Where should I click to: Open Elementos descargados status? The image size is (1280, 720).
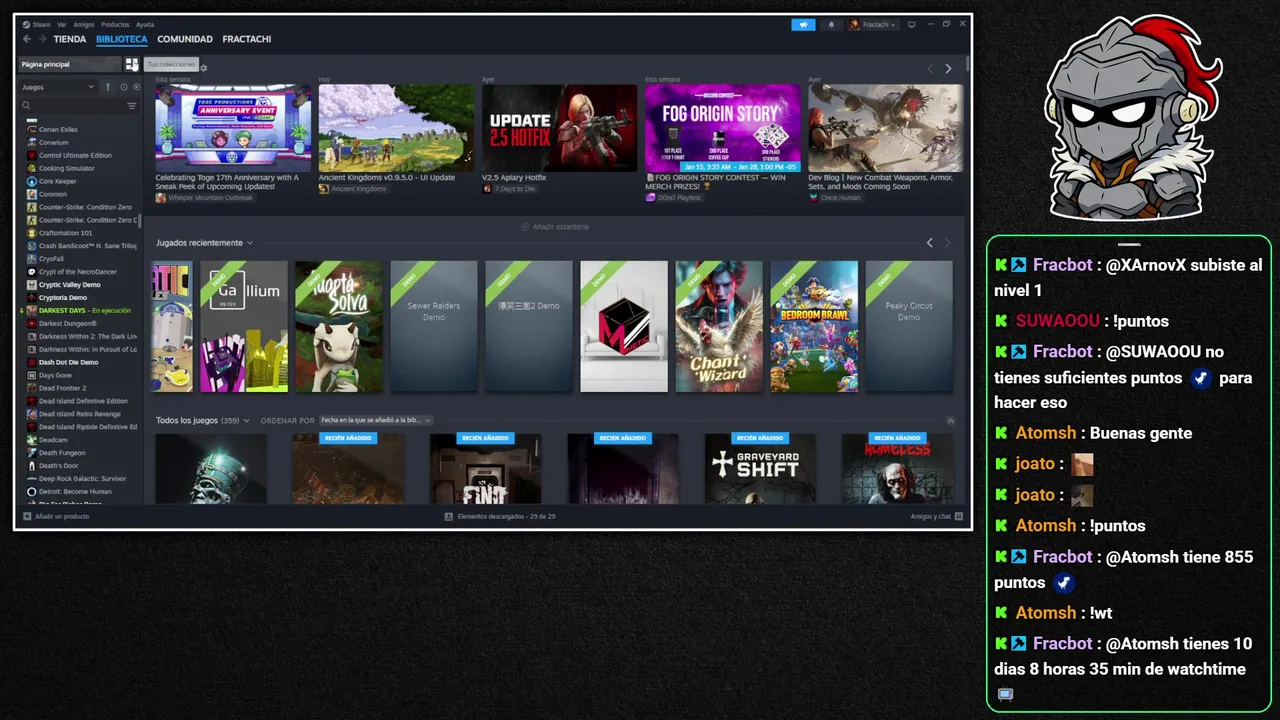(x=500, y=516)
